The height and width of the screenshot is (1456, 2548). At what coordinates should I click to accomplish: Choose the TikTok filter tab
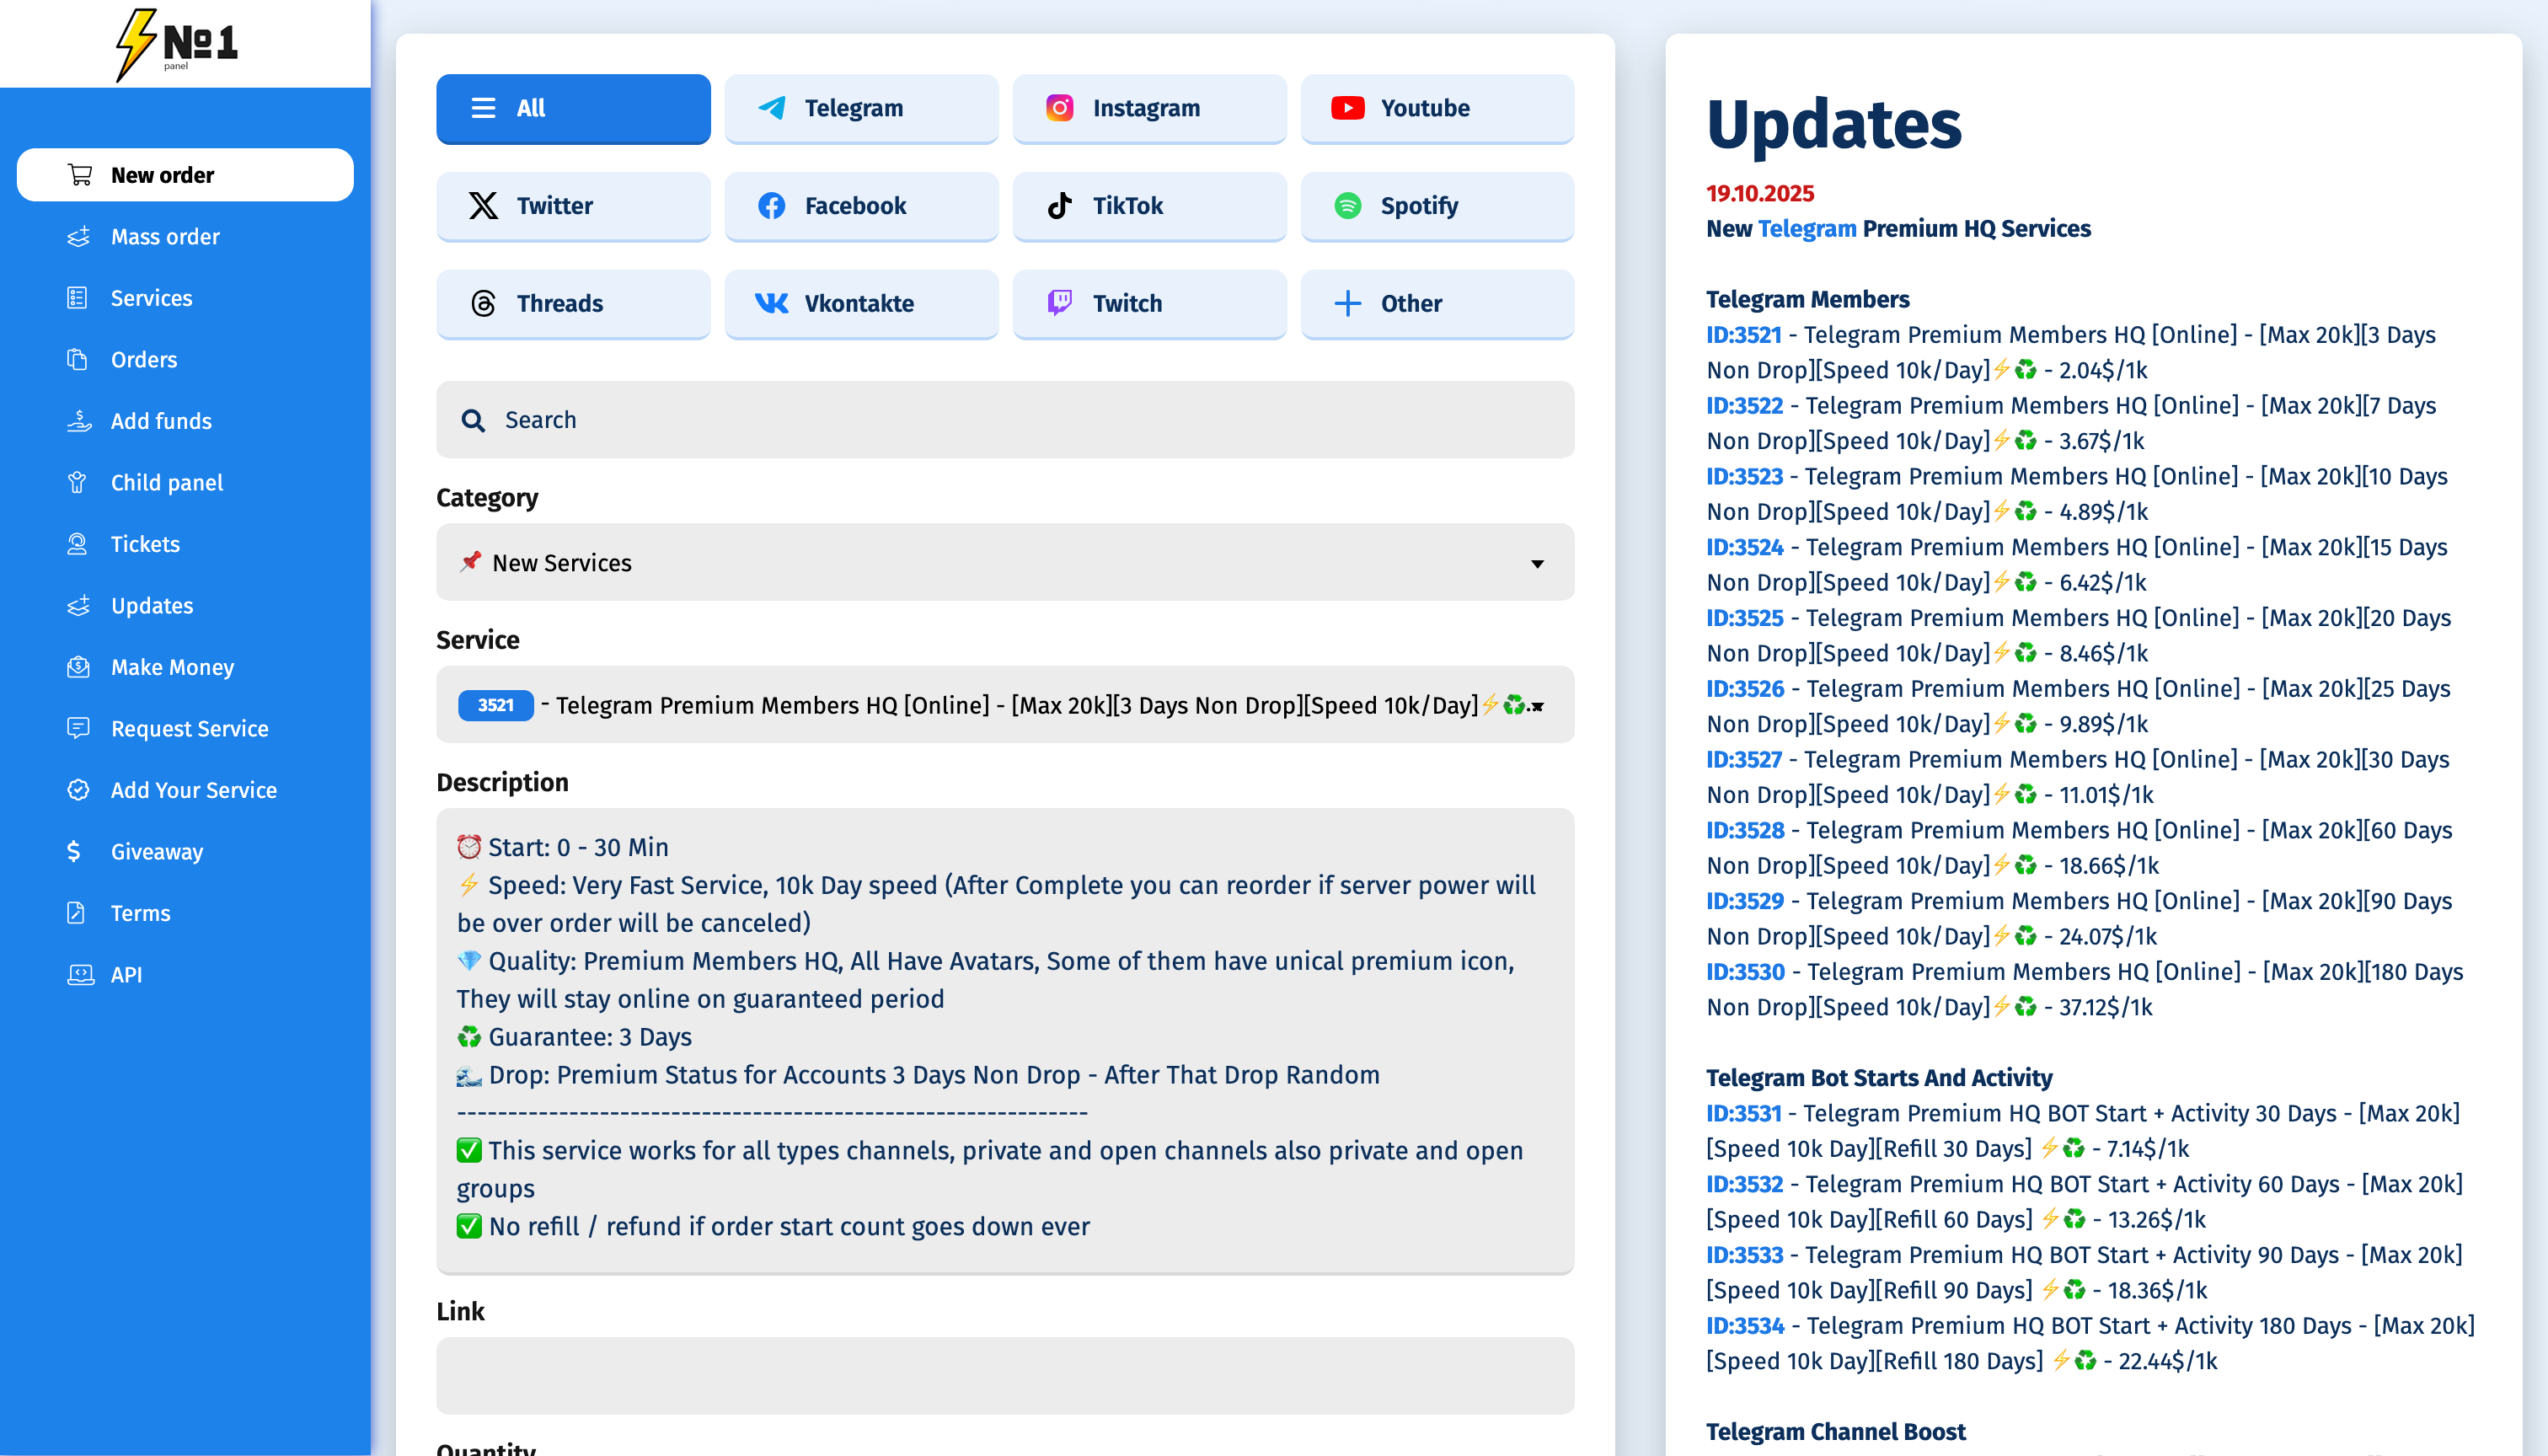click(1149, 206)
